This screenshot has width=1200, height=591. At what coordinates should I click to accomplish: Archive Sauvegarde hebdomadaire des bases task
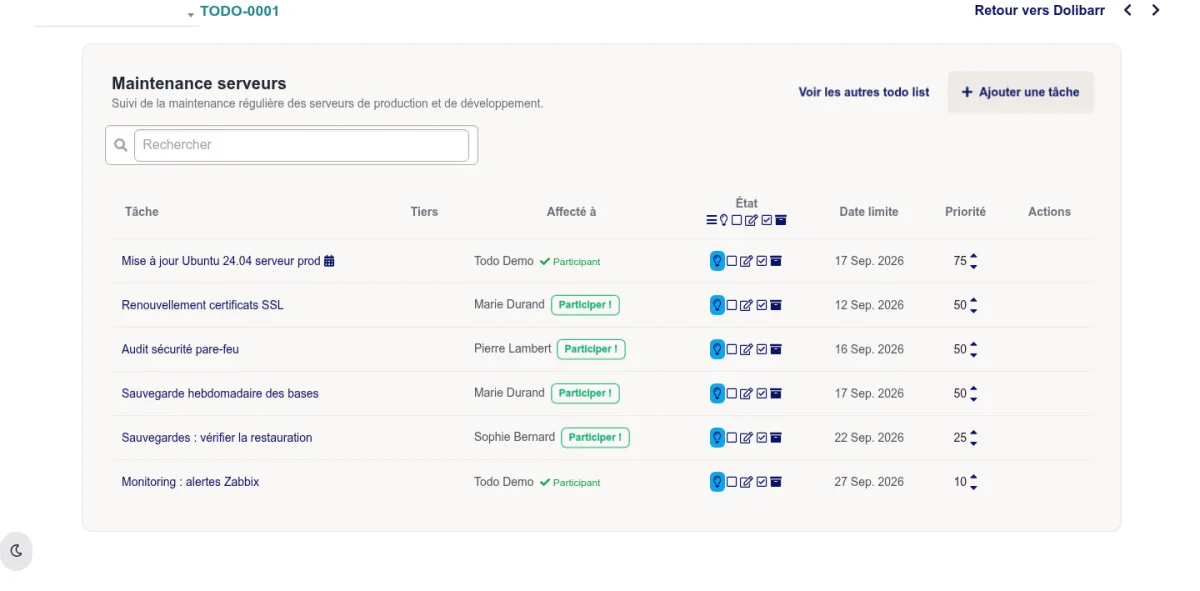776,393
